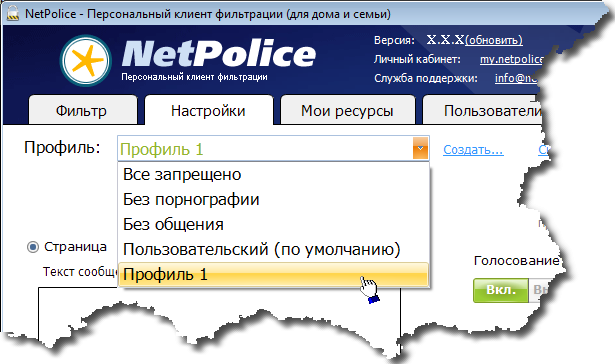Open the Фильтр tab
The width and height of the screenshot is (615, 364).
tap(83, 111)
